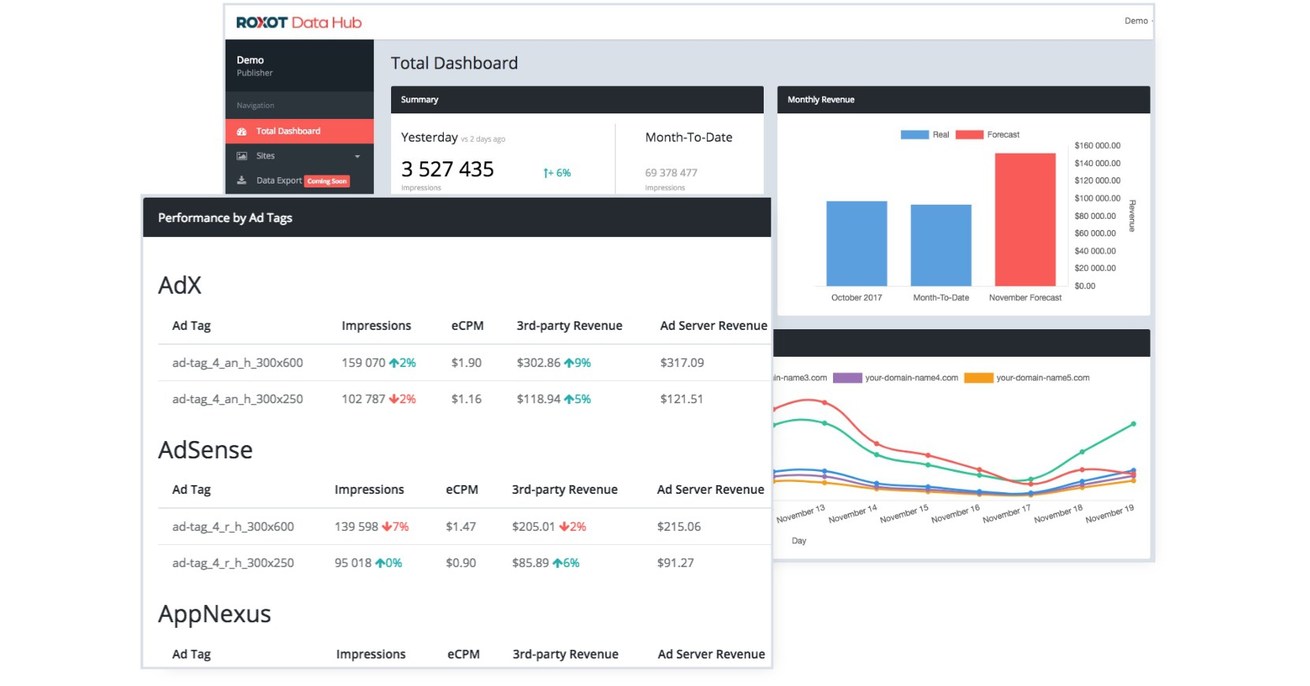The height and width of the screenshot is (686, 1310).
Task: Click the Coming Soon badge
Action: click(x=327, y=181)
